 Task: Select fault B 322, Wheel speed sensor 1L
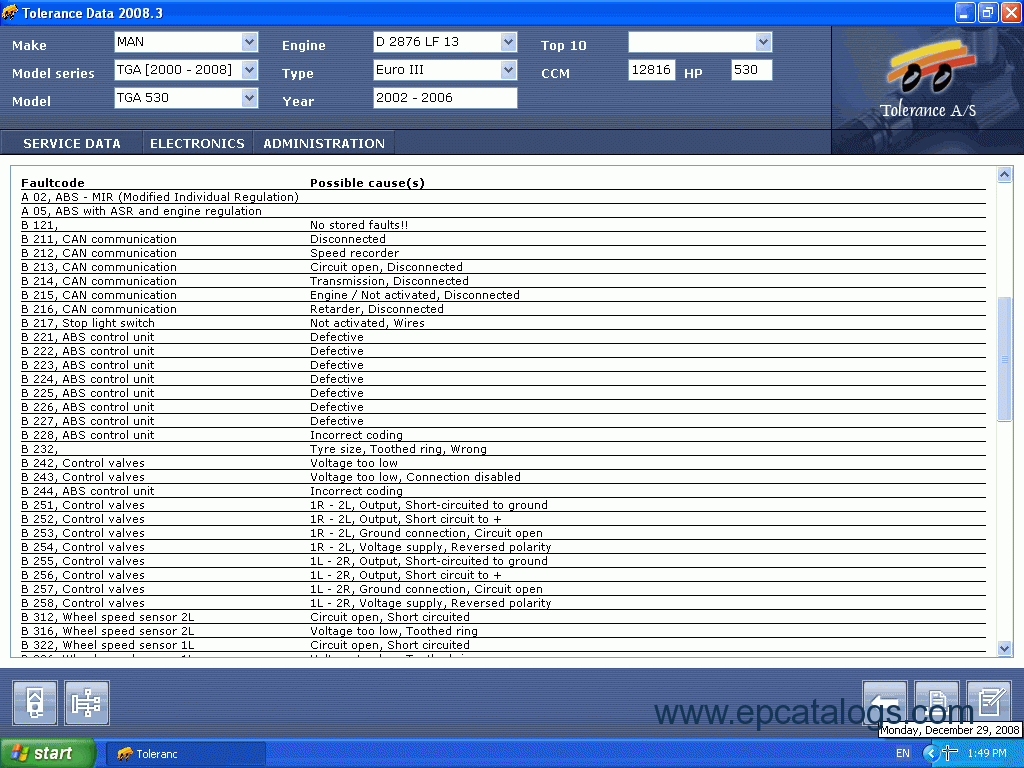click(x=503, y=646)
